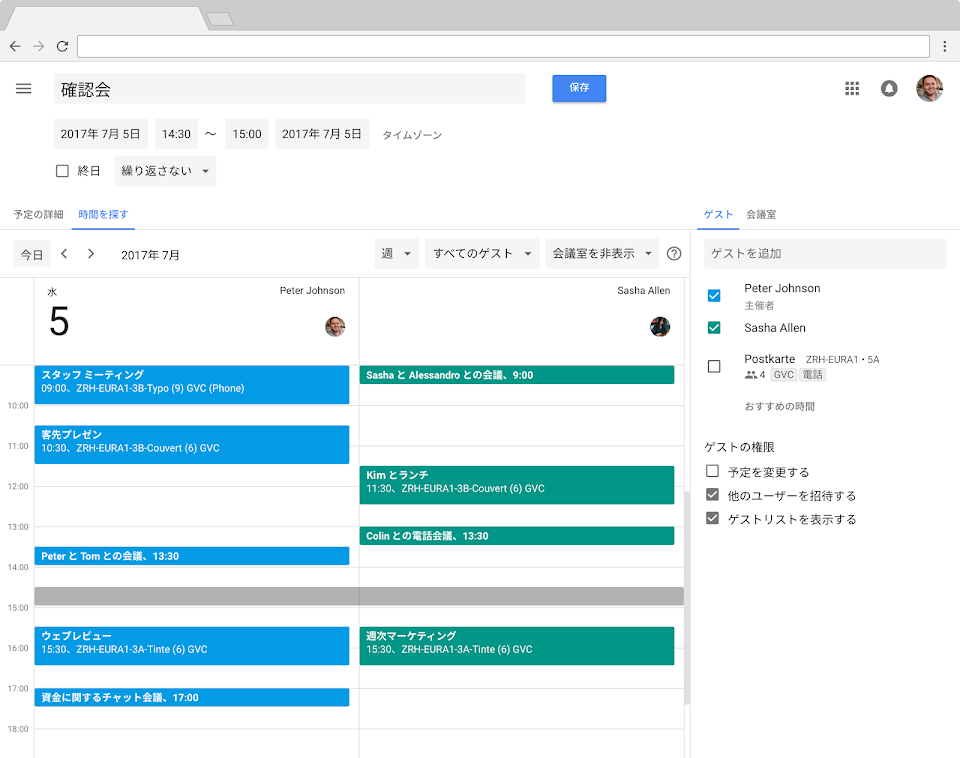The height and width of the screenshot is (758, 960).
Task: Click the browser forward arrow
Action: (x=39, y=46)
